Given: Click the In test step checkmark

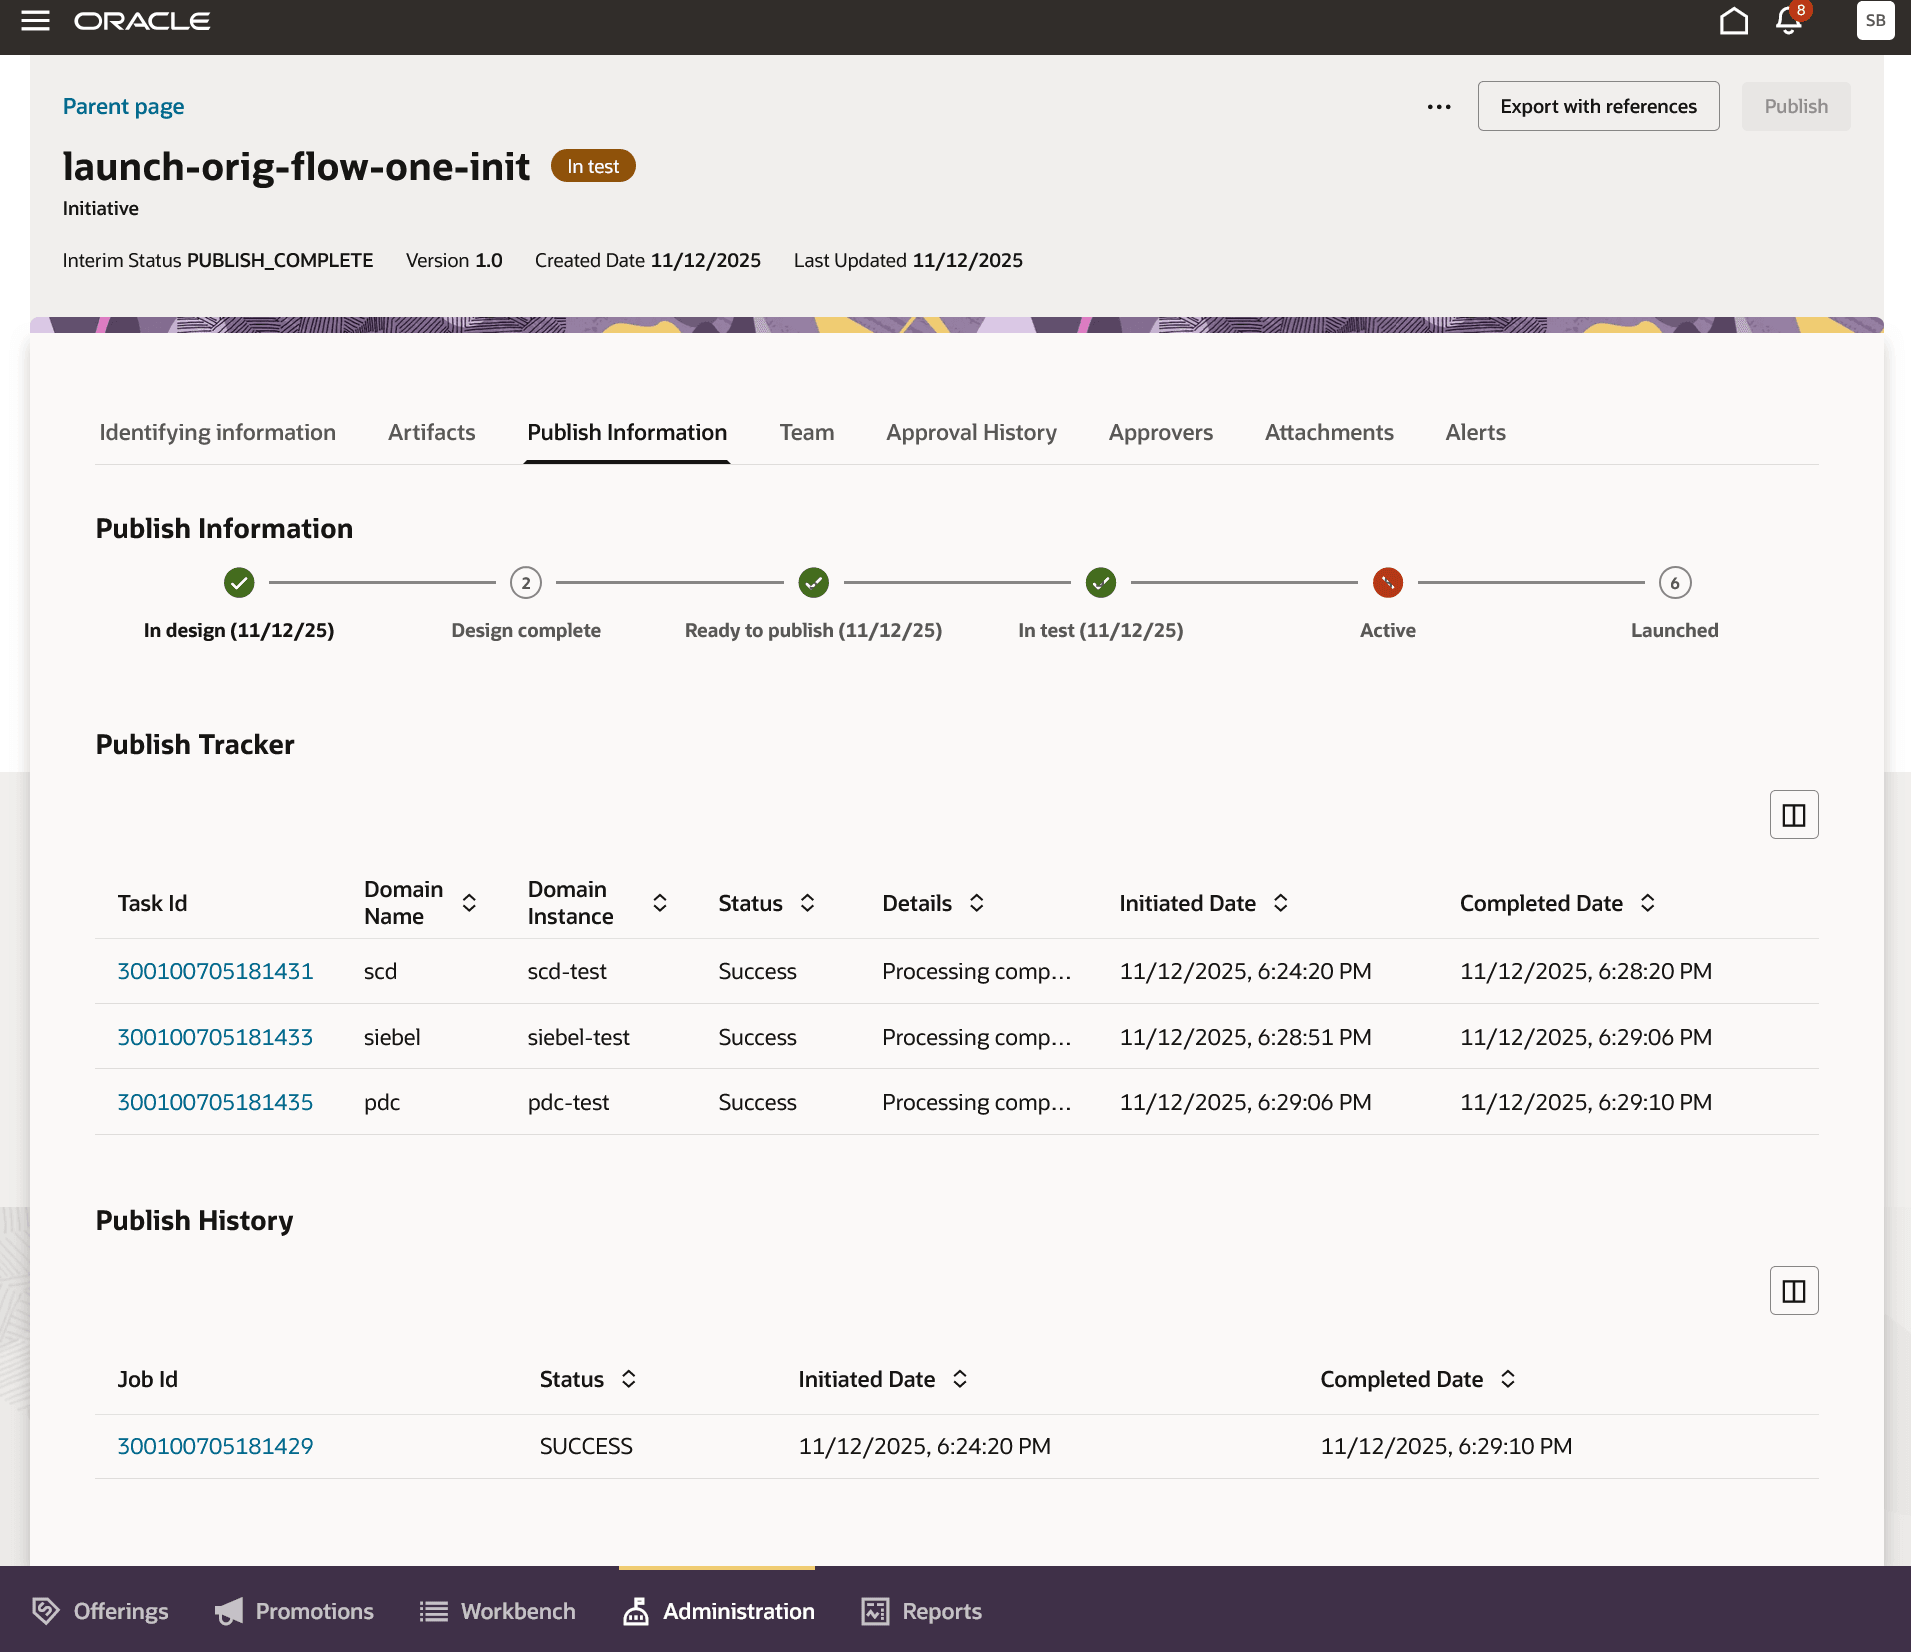Looking at the screenshot, I should coord(1101,582).
